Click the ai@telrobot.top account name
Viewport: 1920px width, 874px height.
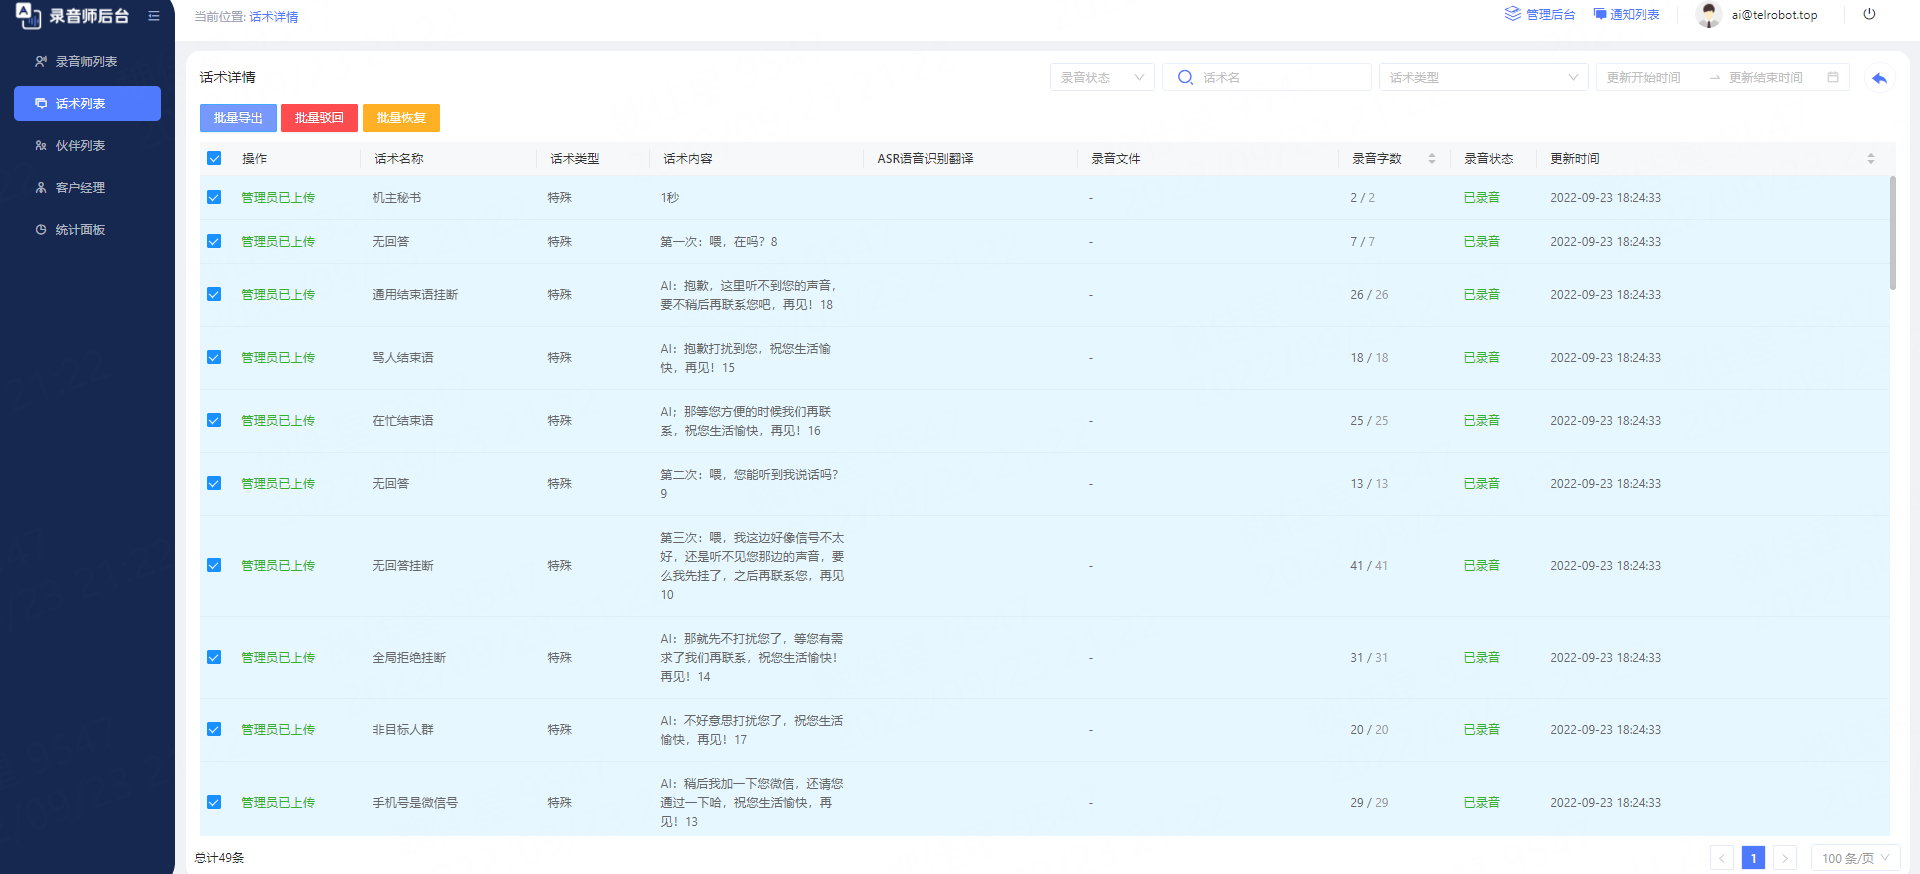pyautogui.click(x=1775, y=15)
